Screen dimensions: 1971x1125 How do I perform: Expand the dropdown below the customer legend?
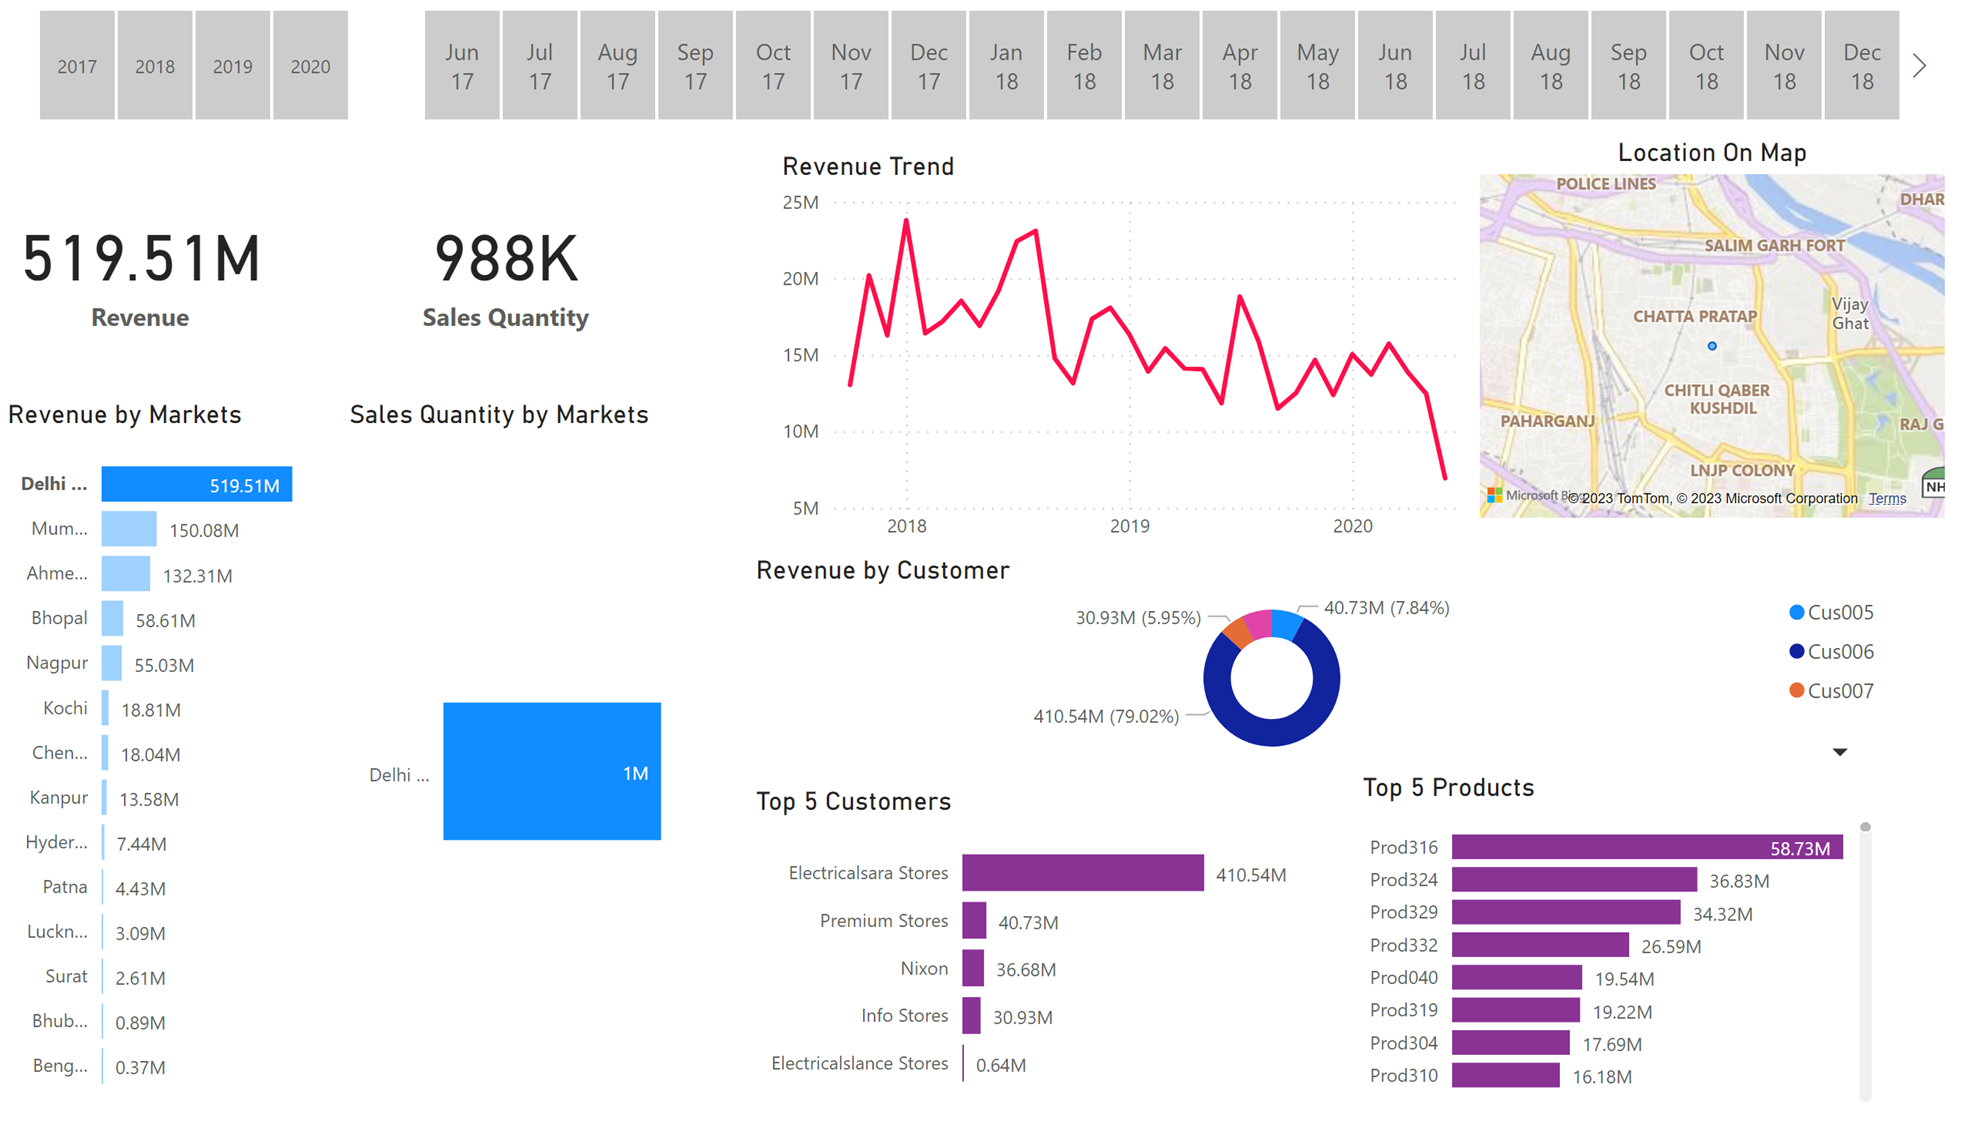(1838, 751)
